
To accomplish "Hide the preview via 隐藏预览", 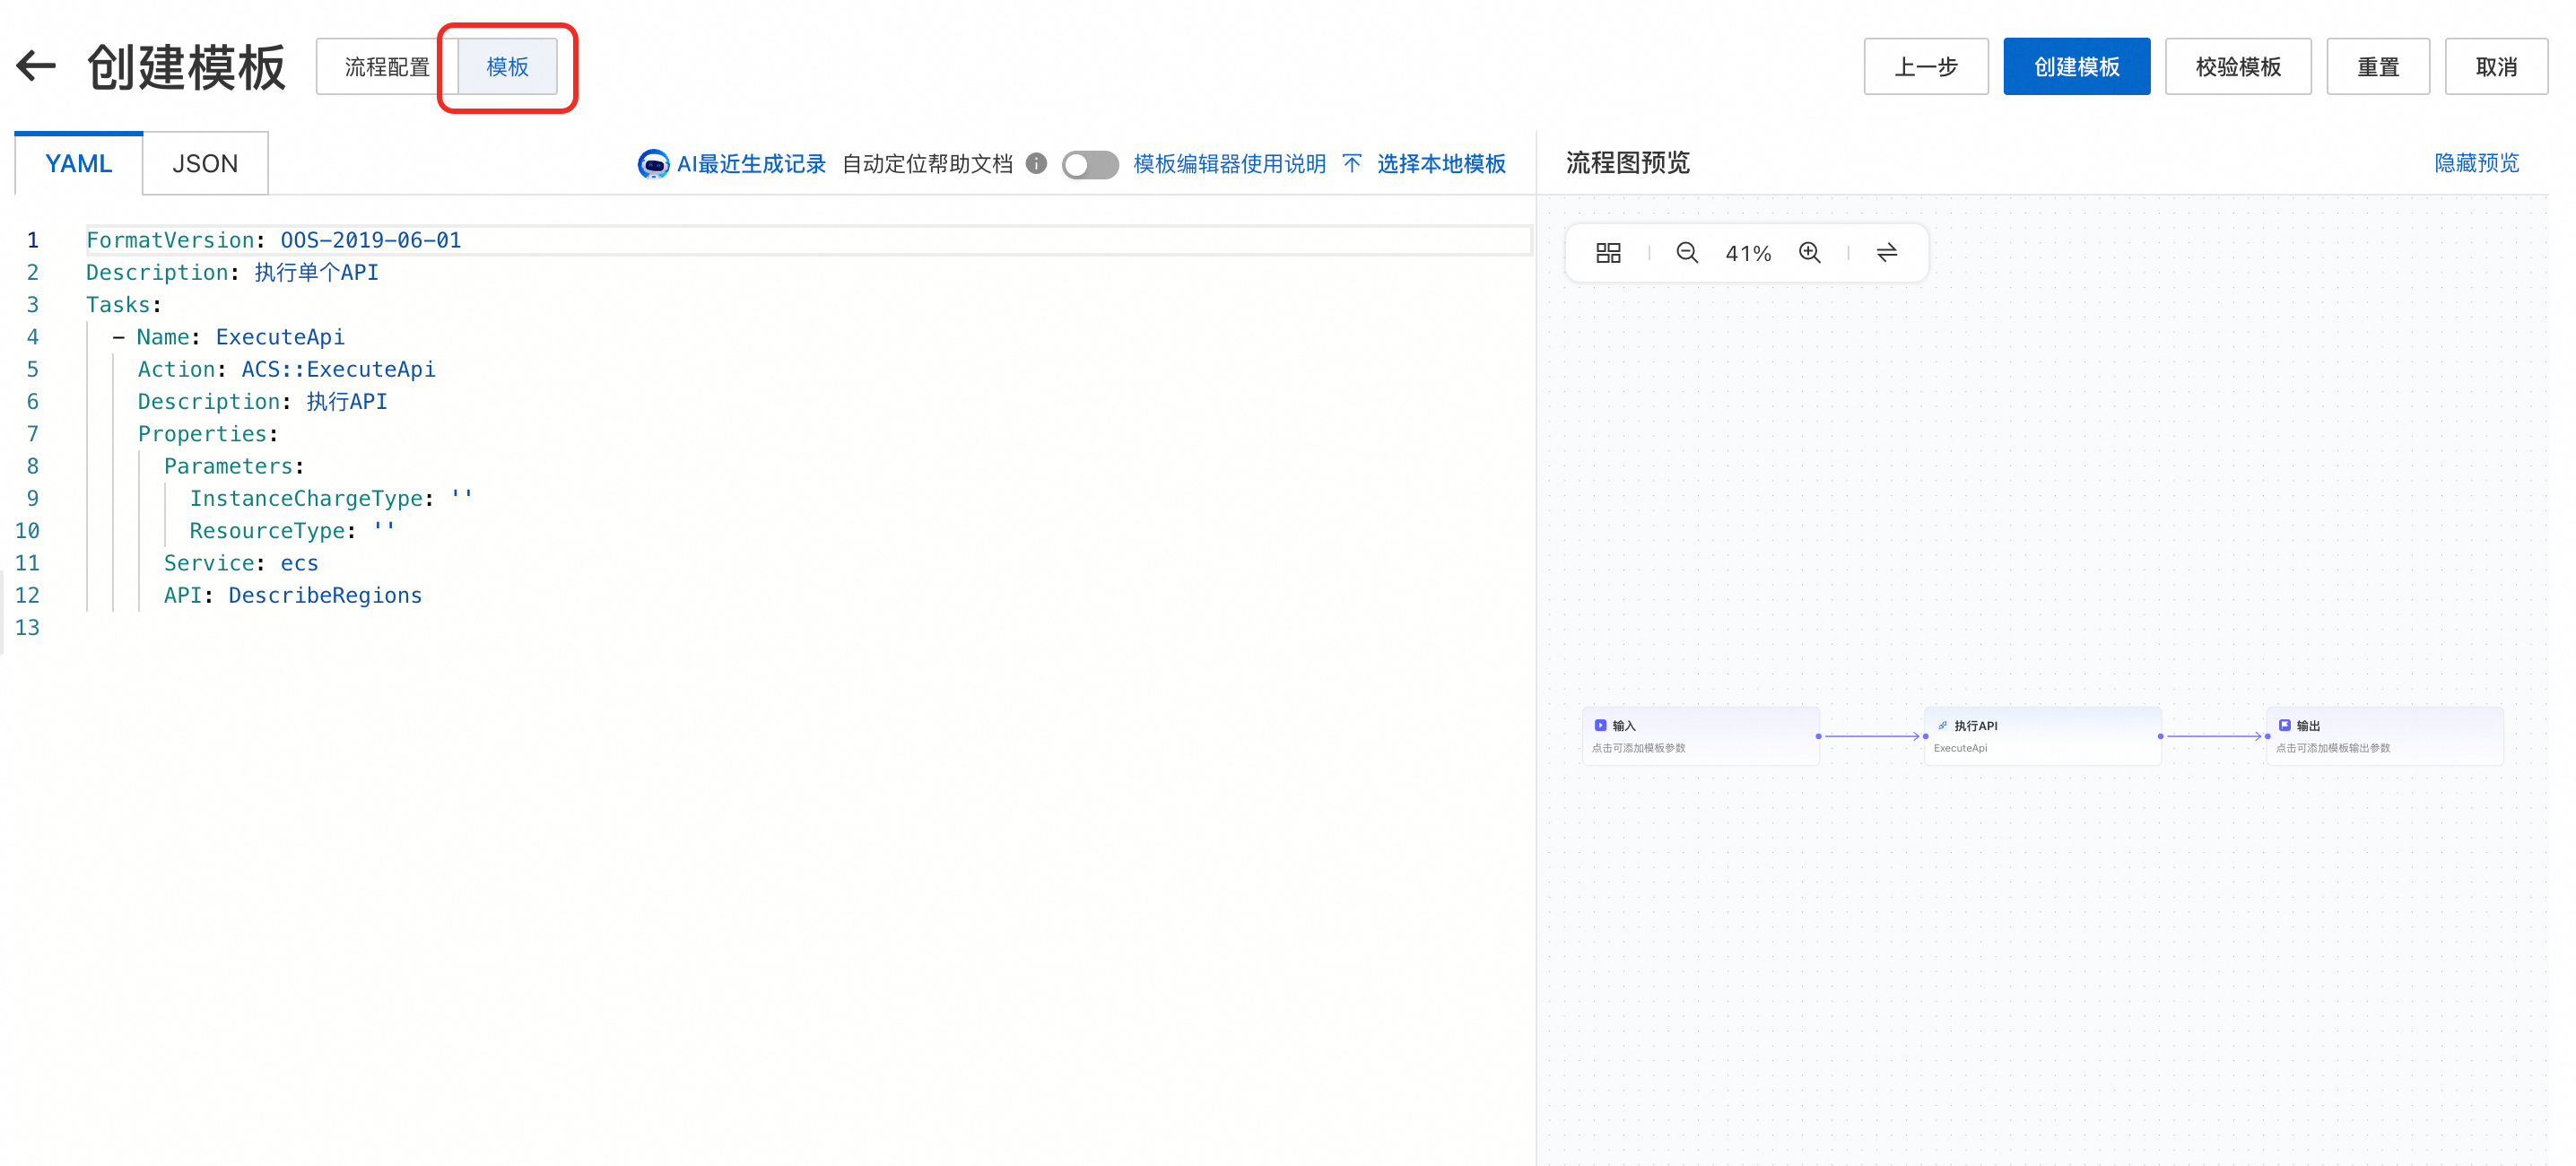I will tap(2476, 163).
